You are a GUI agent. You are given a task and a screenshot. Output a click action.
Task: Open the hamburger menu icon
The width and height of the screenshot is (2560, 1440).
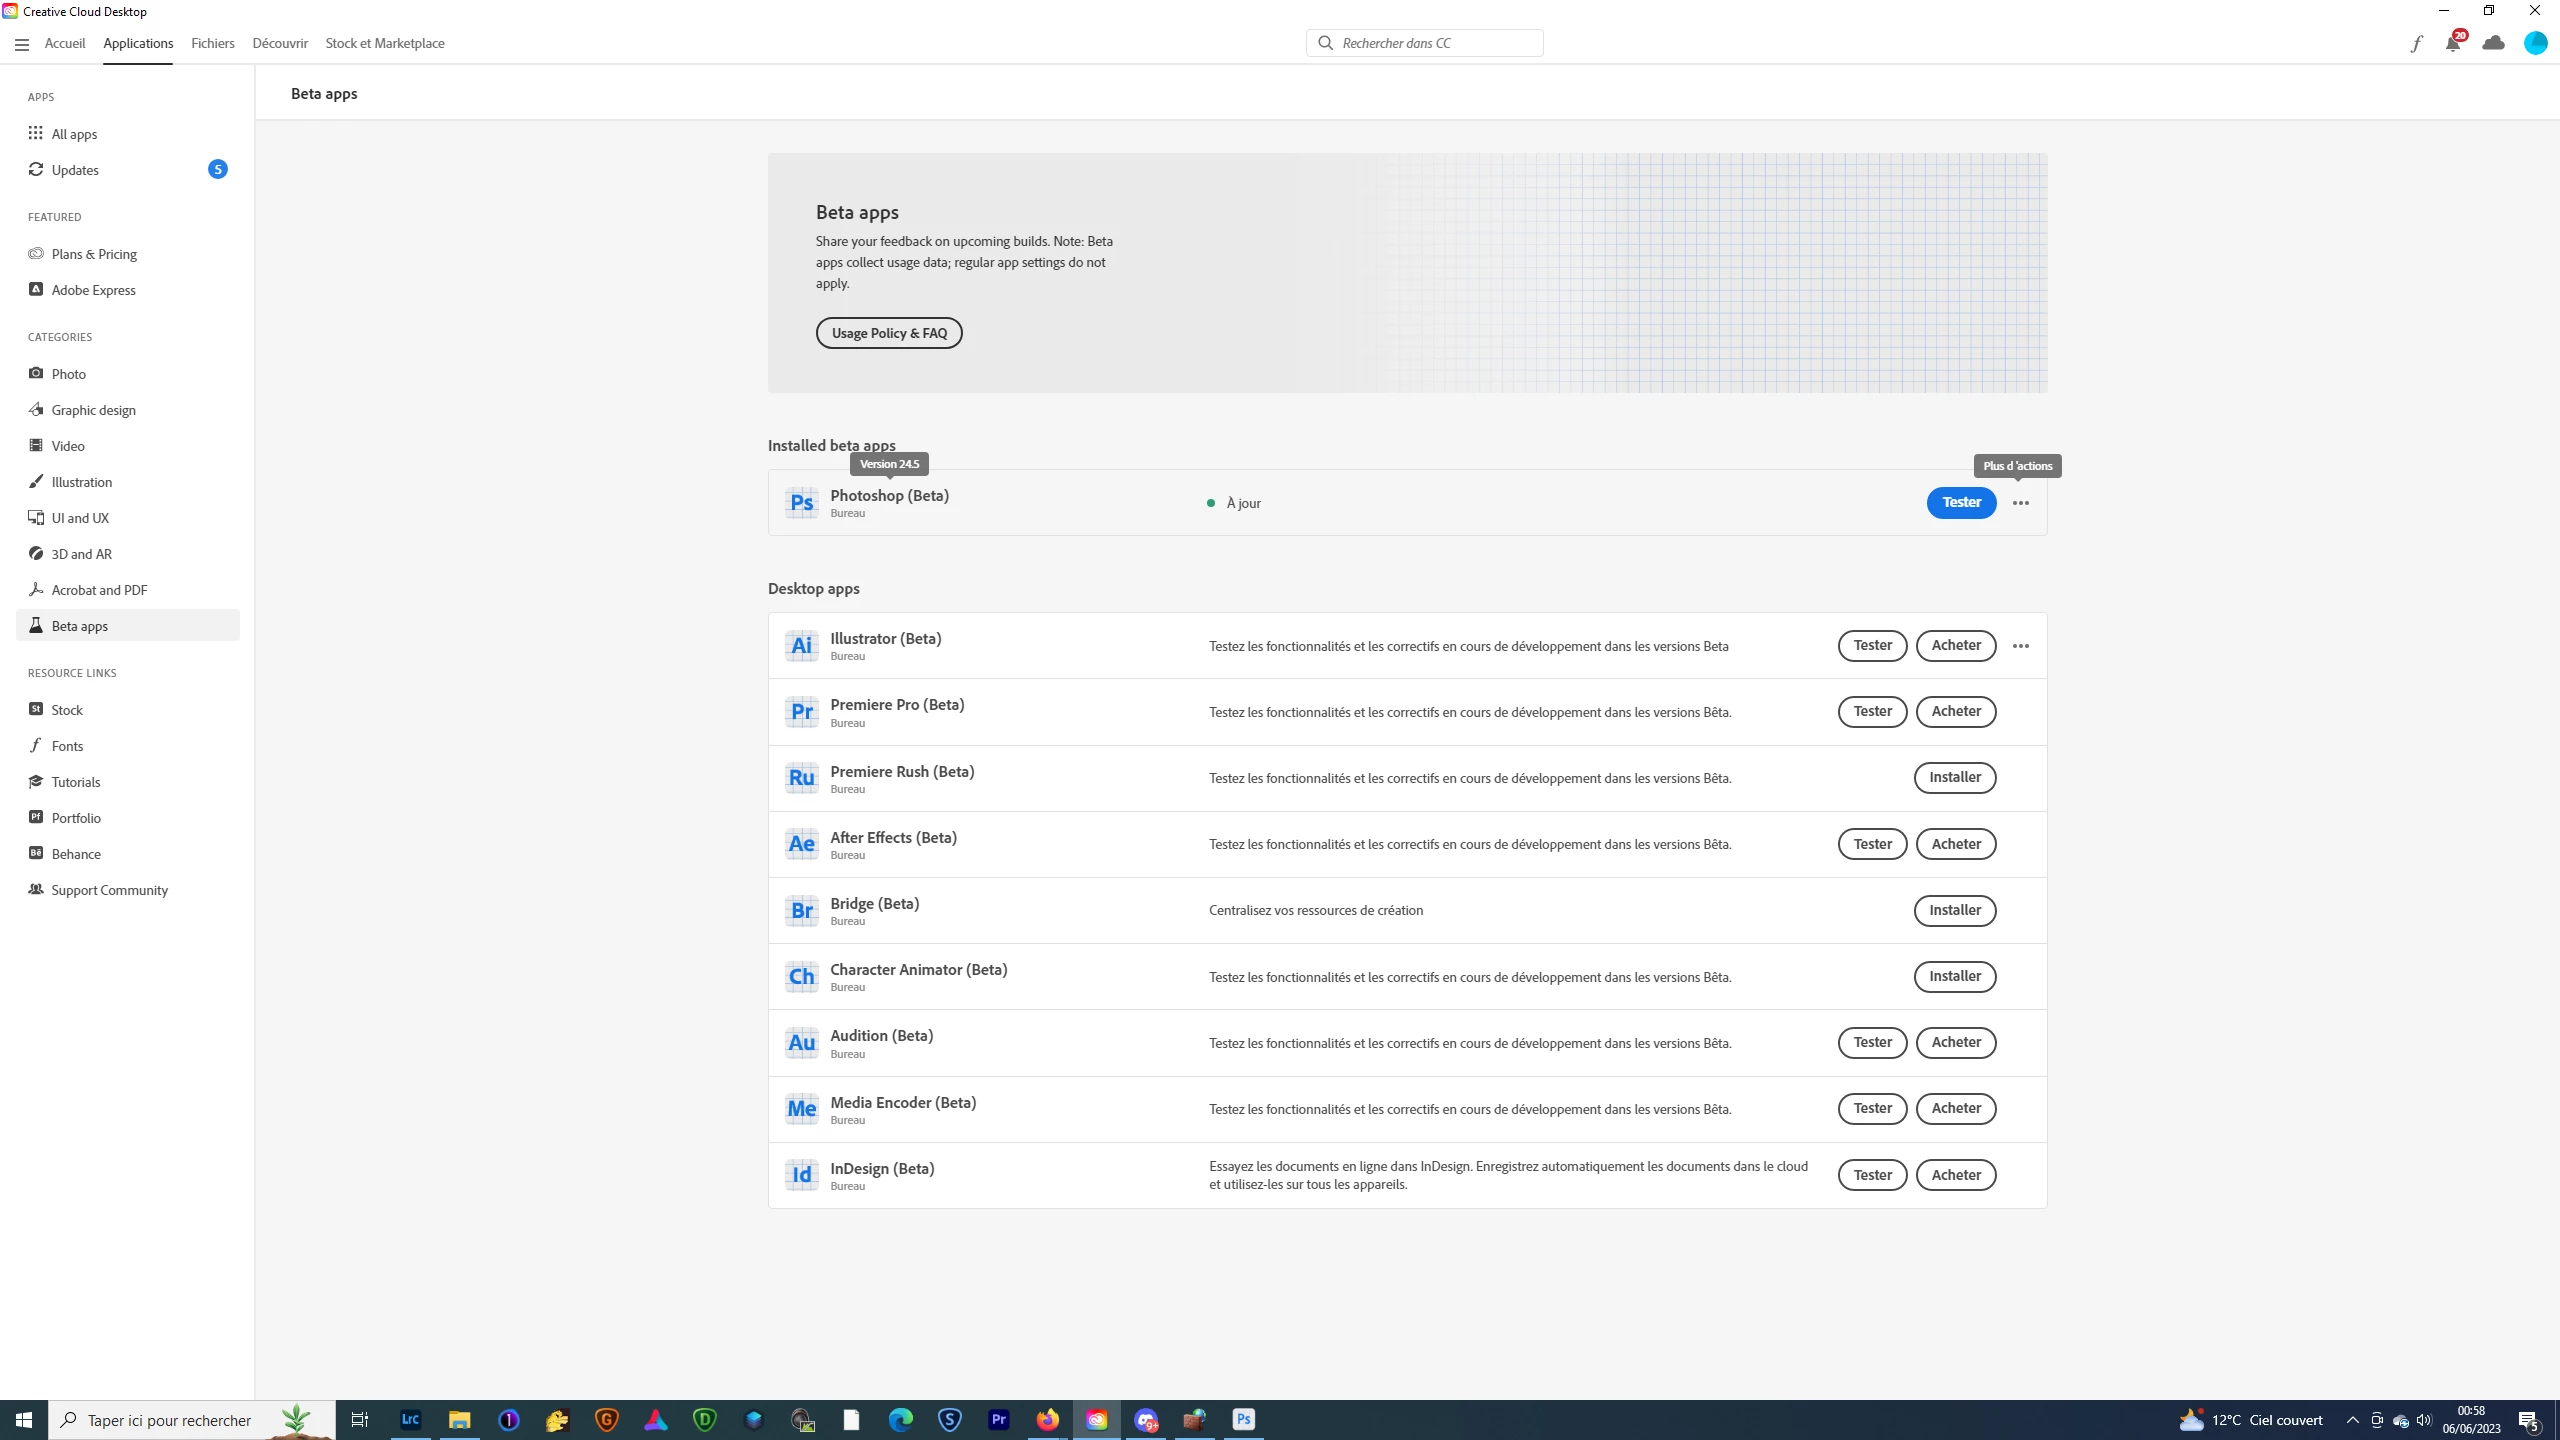[22, 44]
